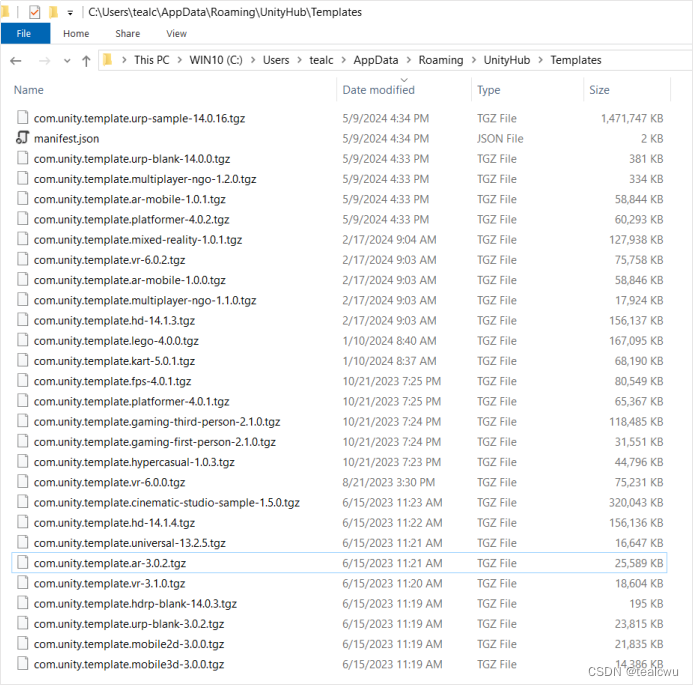Screen dimensions: 694x686
Task: Navigate to Users in breadcrumb
Action: click(x=276, y=60)
